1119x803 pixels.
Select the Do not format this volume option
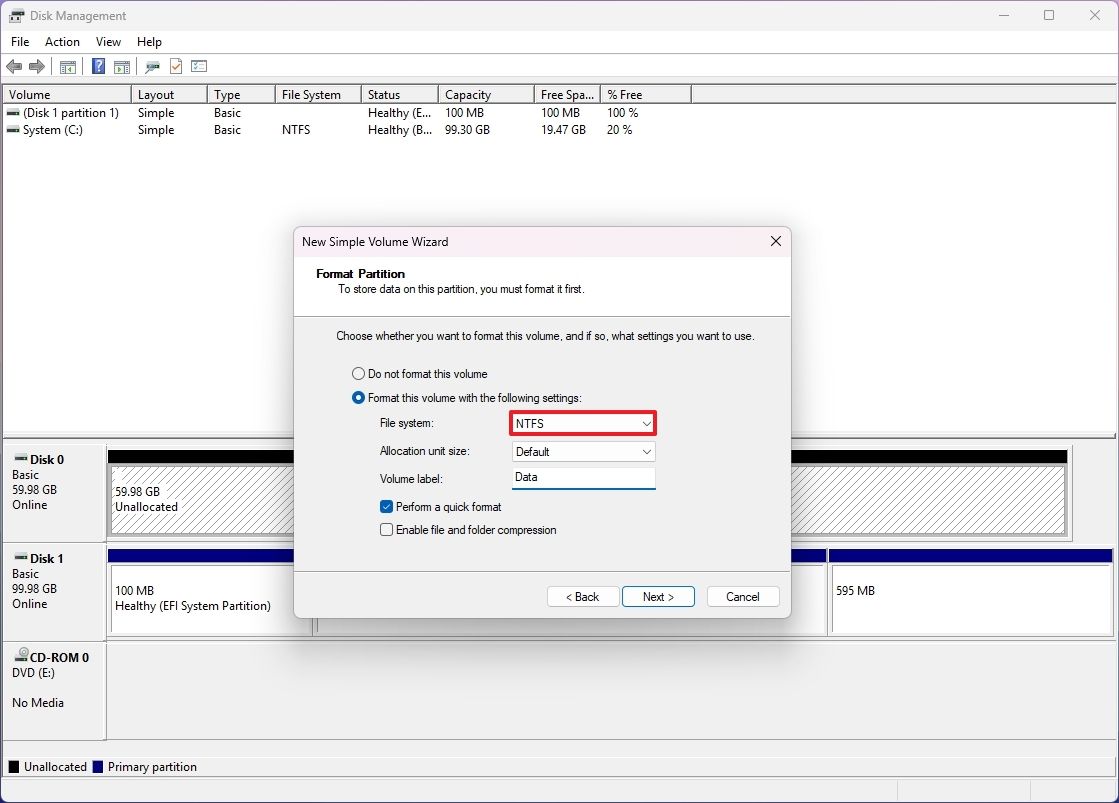point(358,373)
